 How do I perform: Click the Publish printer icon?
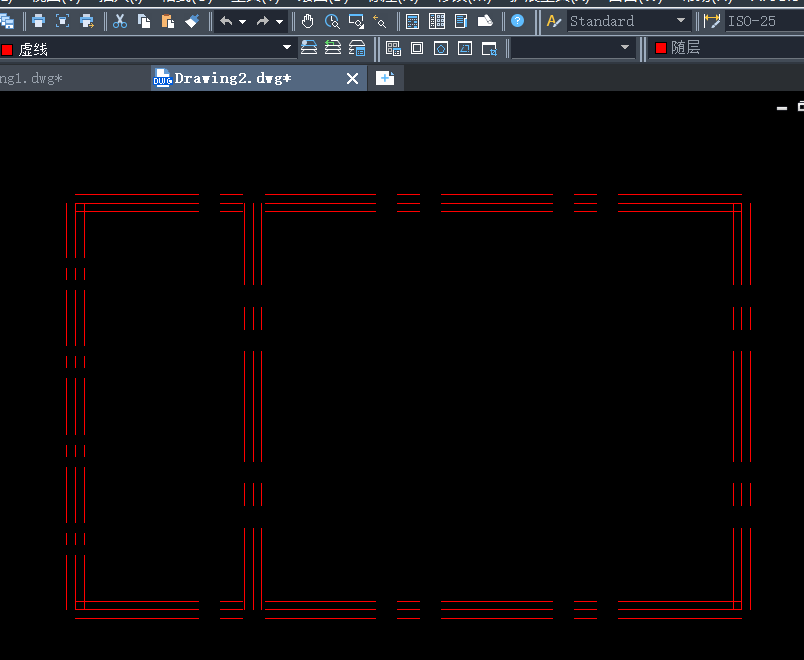(87, 21)
